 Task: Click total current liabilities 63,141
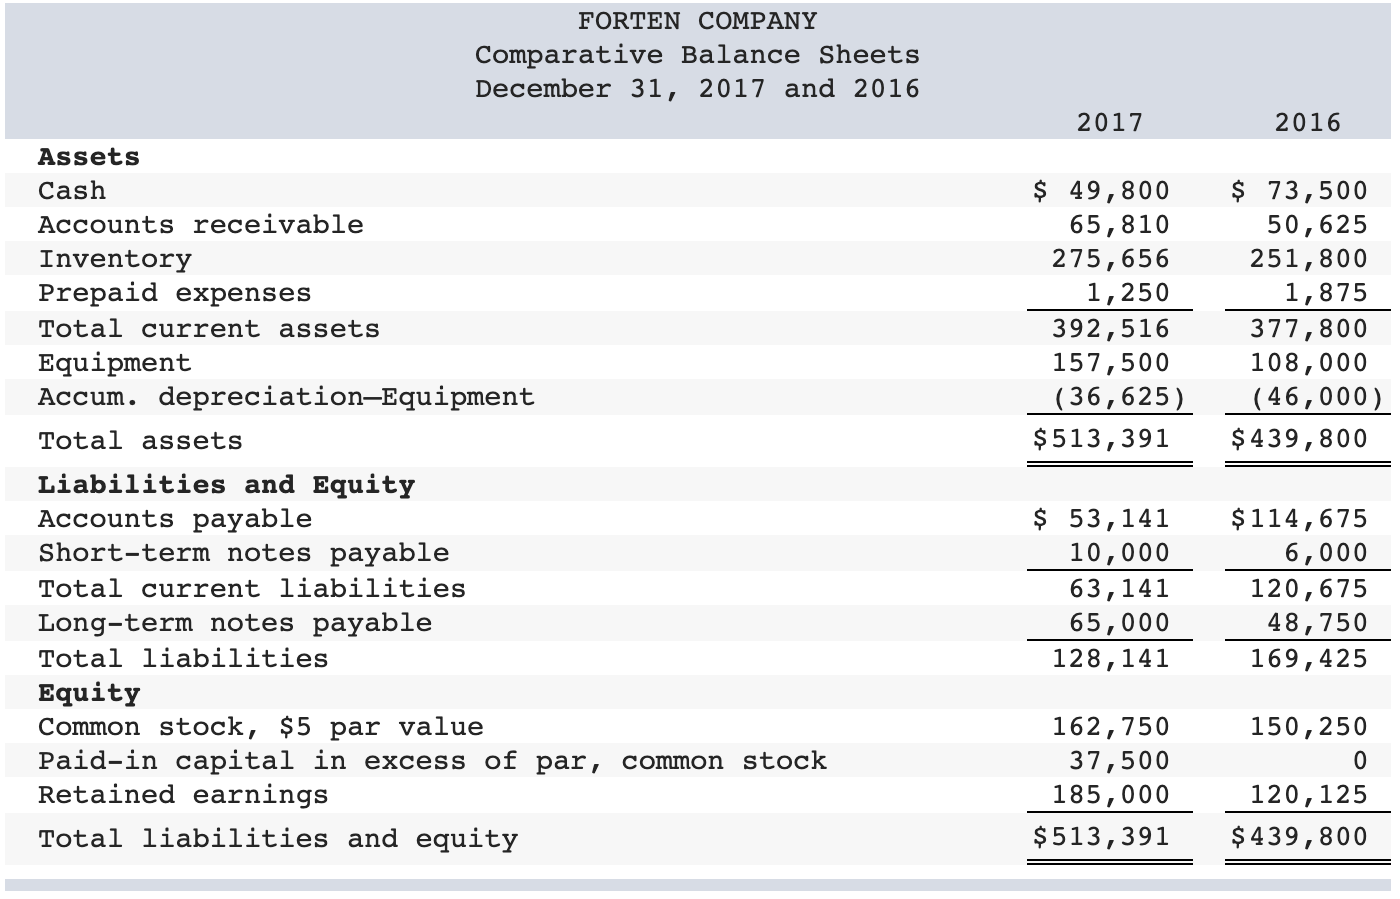pos(1119,588)
